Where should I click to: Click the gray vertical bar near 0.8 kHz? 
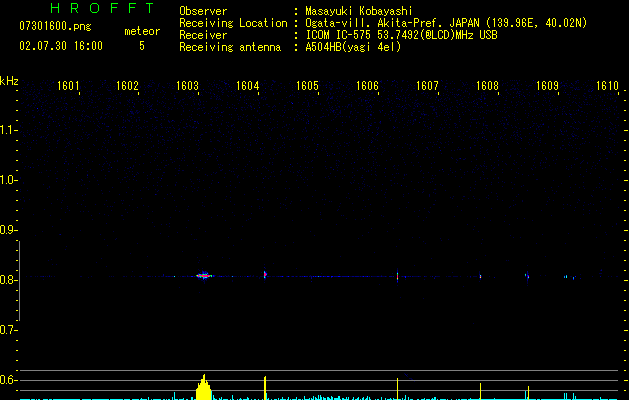(x=19, y=281)
